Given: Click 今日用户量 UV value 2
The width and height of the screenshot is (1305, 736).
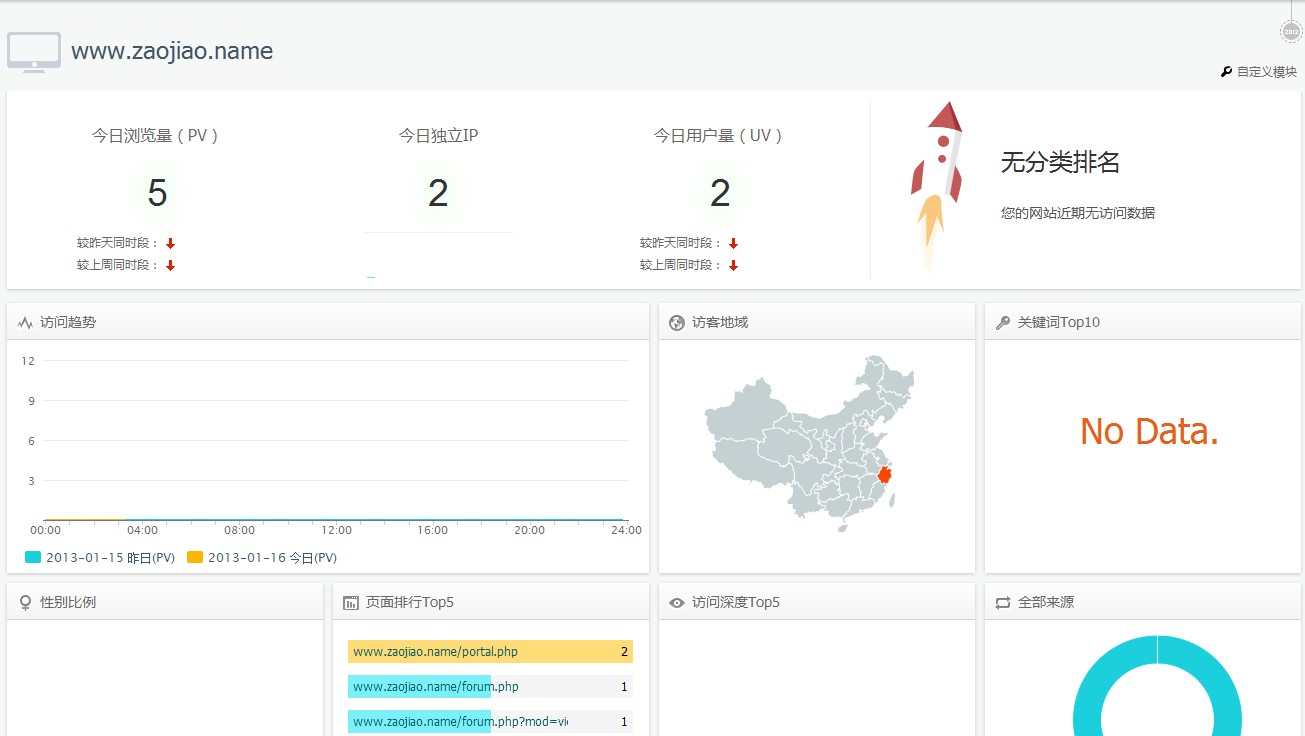Looking at the screenshot, I should click(x=720, y=193).
